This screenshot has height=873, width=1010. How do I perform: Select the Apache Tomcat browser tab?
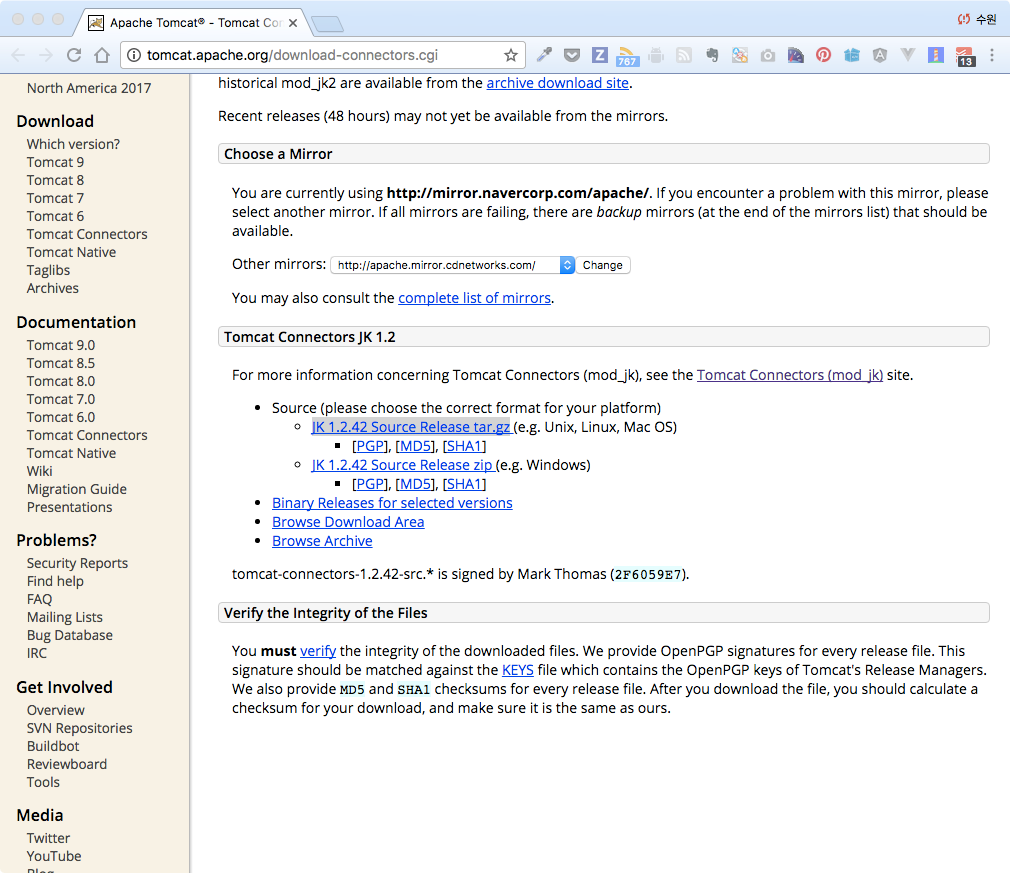tap(191, 23)
